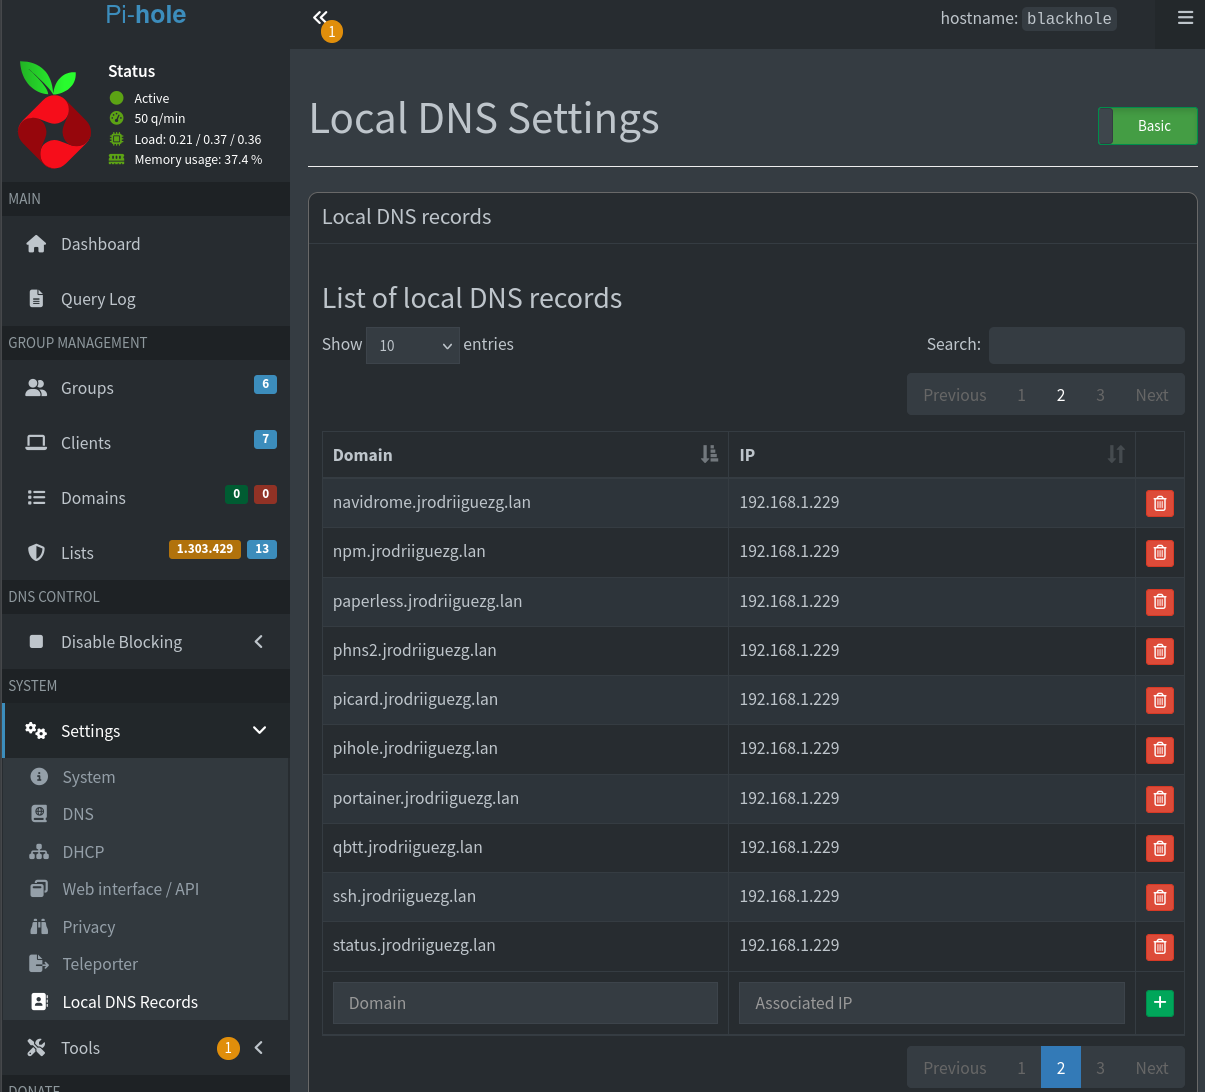The image size is (1205, 1092).
Task: Select page 2 in top pagination
Action: click(x=1061, y=395)
